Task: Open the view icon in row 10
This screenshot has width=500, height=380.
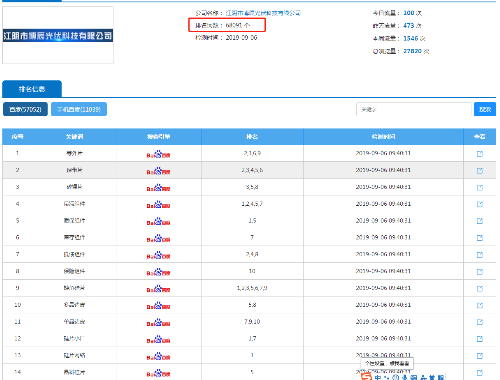Action: 480,305
